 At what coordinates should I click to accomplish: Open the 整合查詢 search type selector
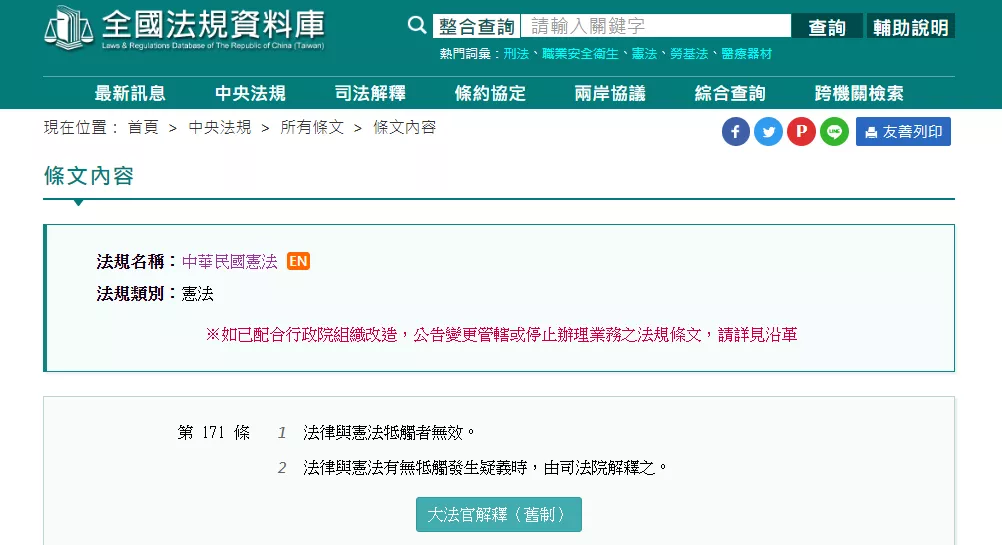[477, 26]
